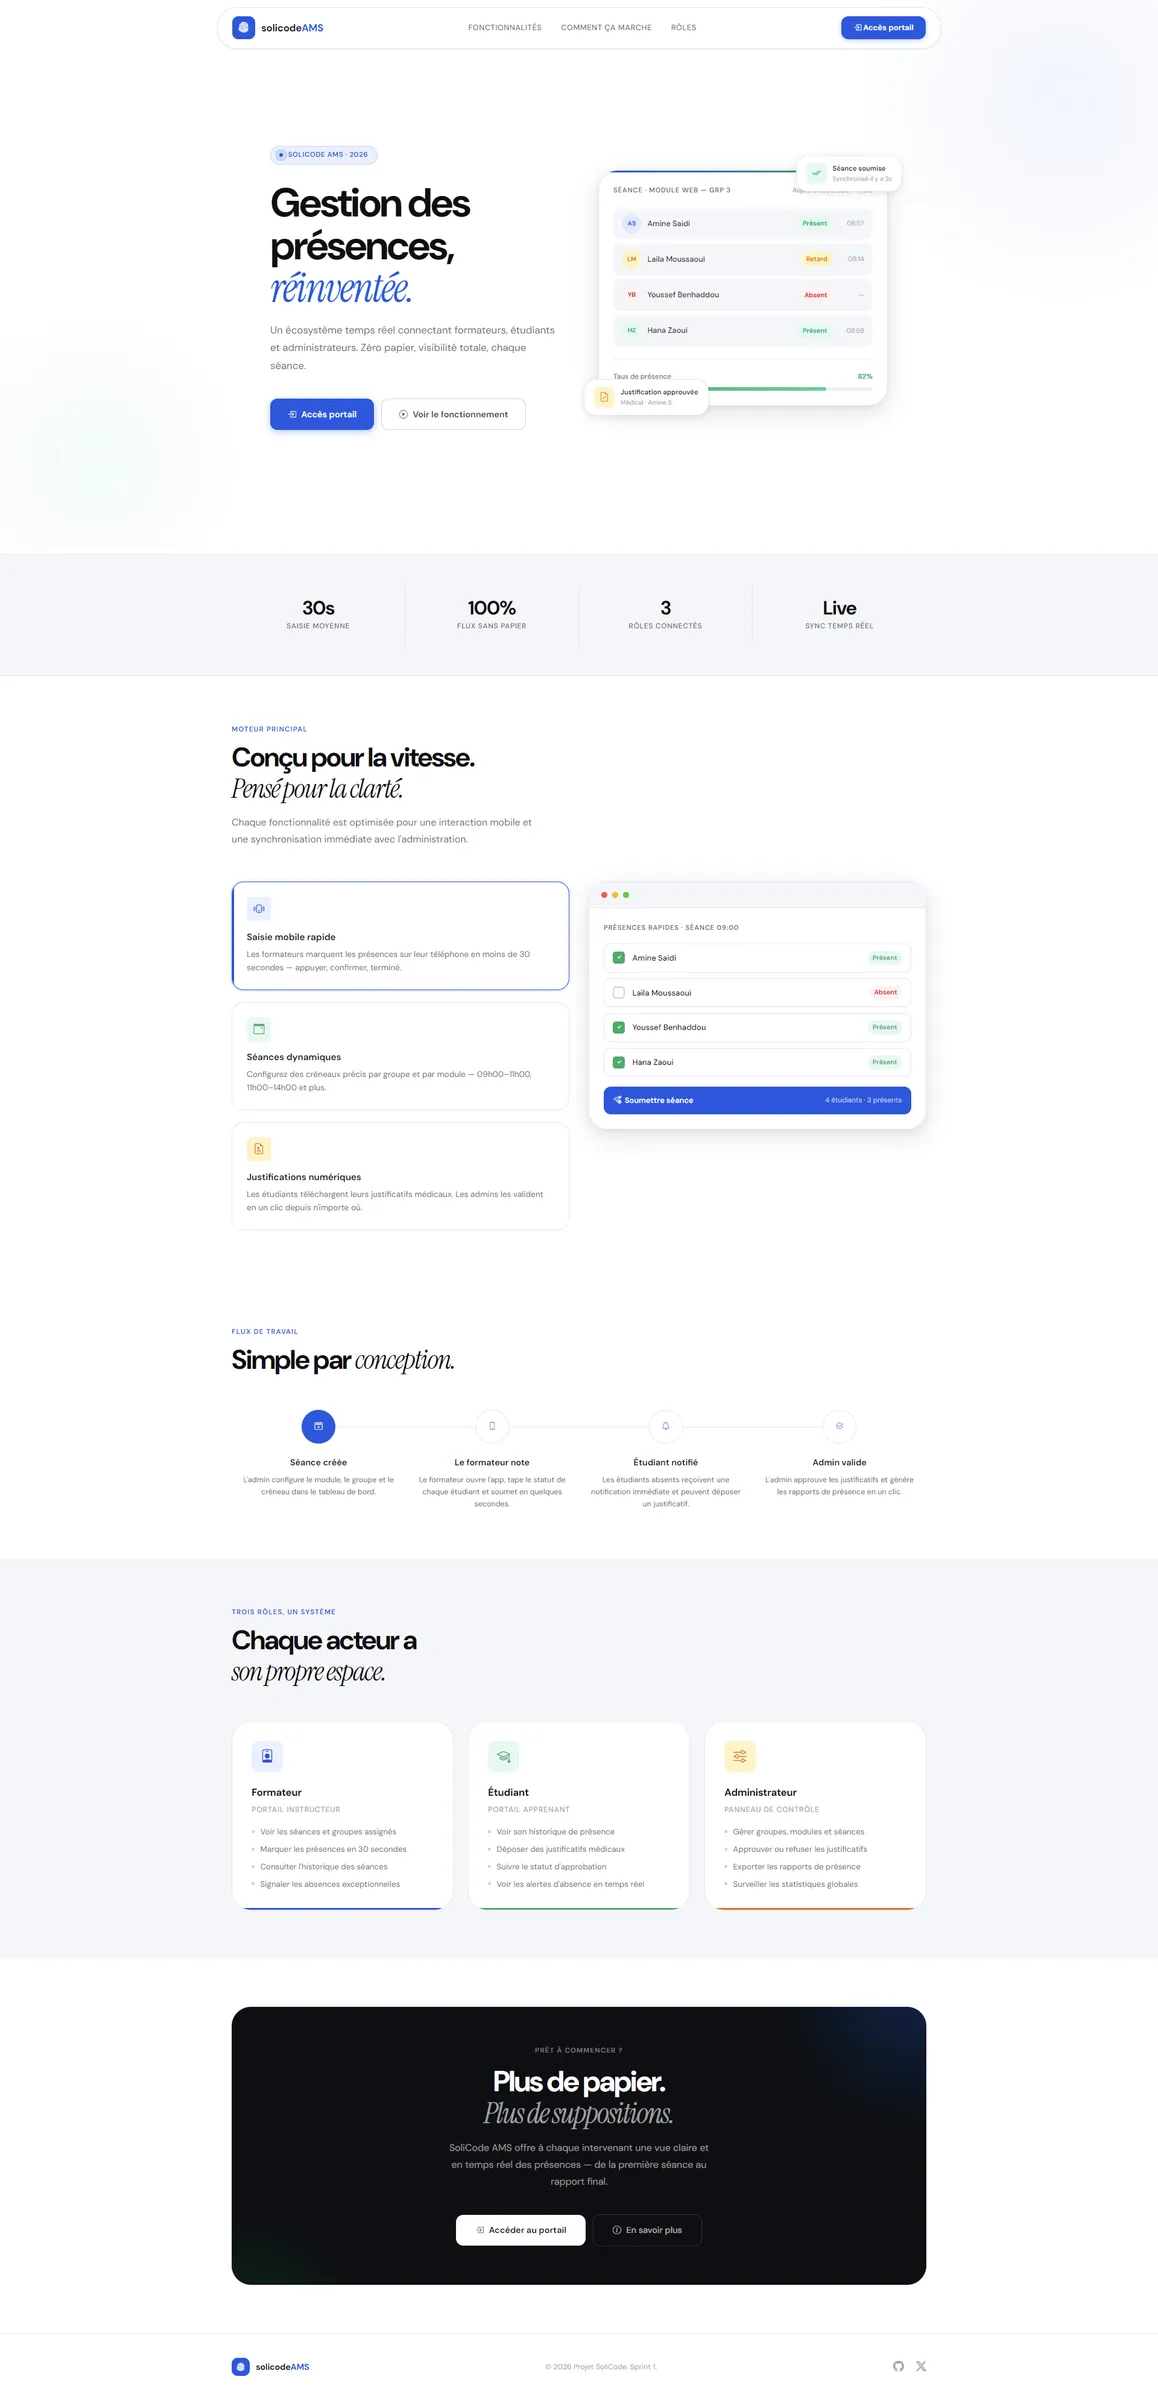Select the LM avatar for Laila Moussaoui
This screenshot has height=2400, width=1158.
tap(631, 259)
